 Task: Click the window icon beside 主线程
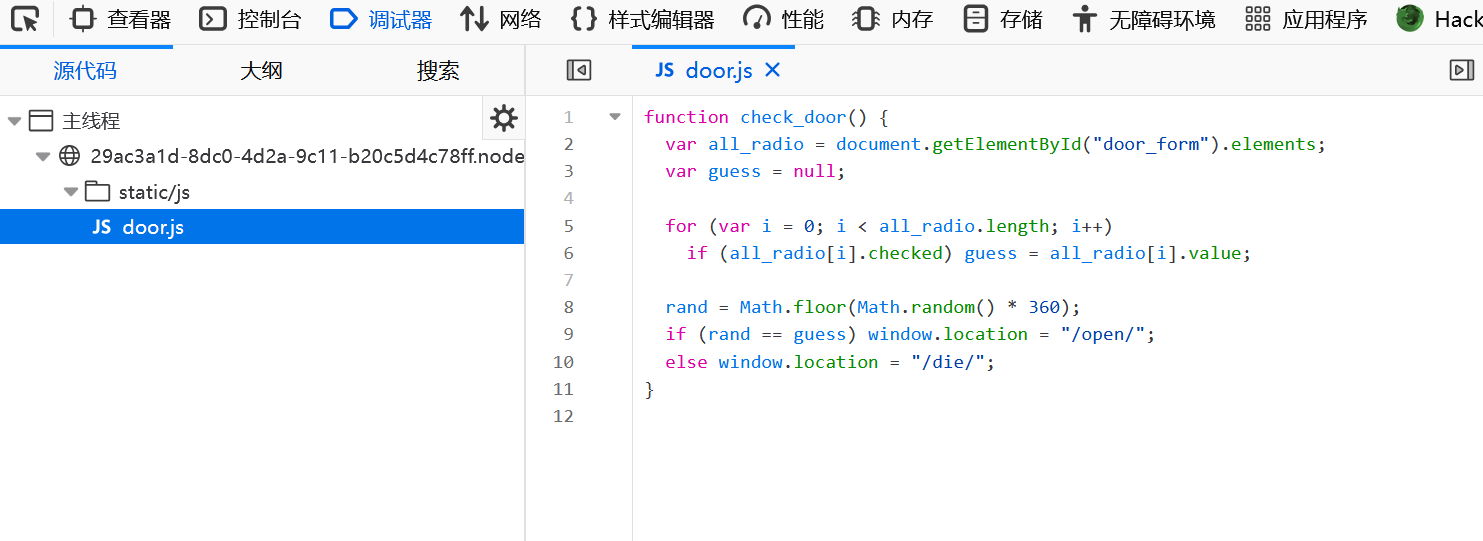[x=41, y=121]
